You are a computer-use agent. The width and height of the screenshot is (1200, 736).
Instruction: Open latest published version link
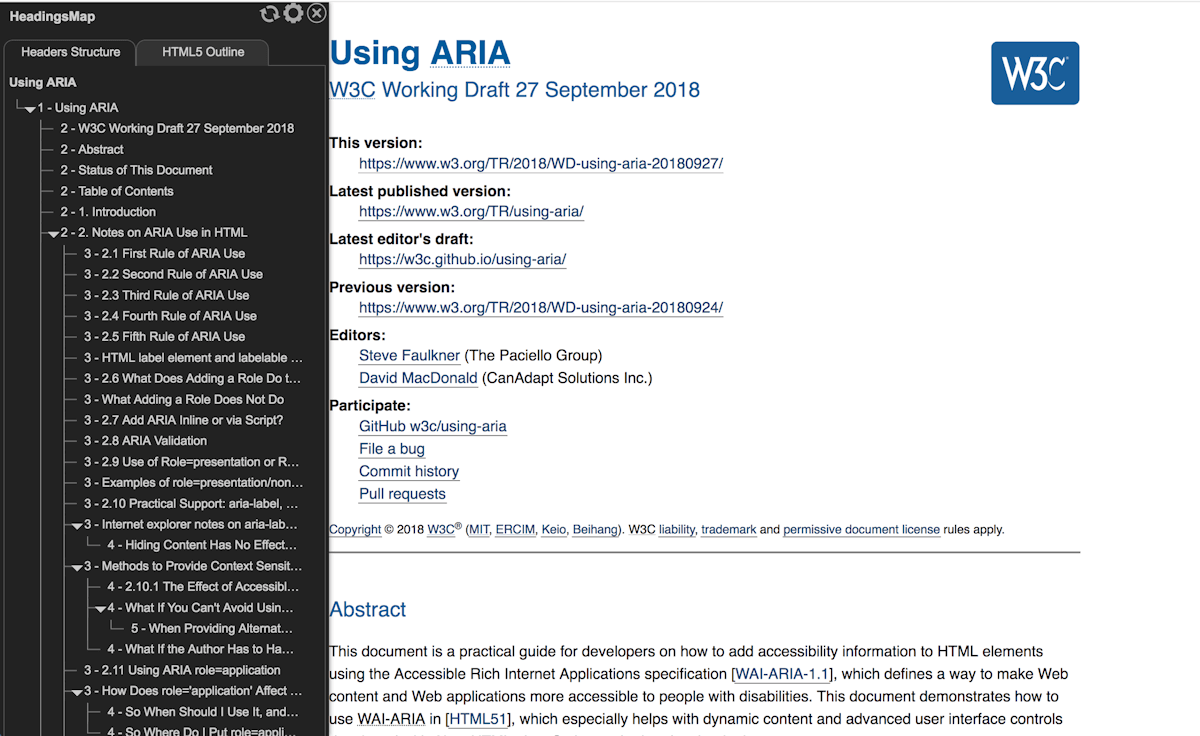point(471,212)
